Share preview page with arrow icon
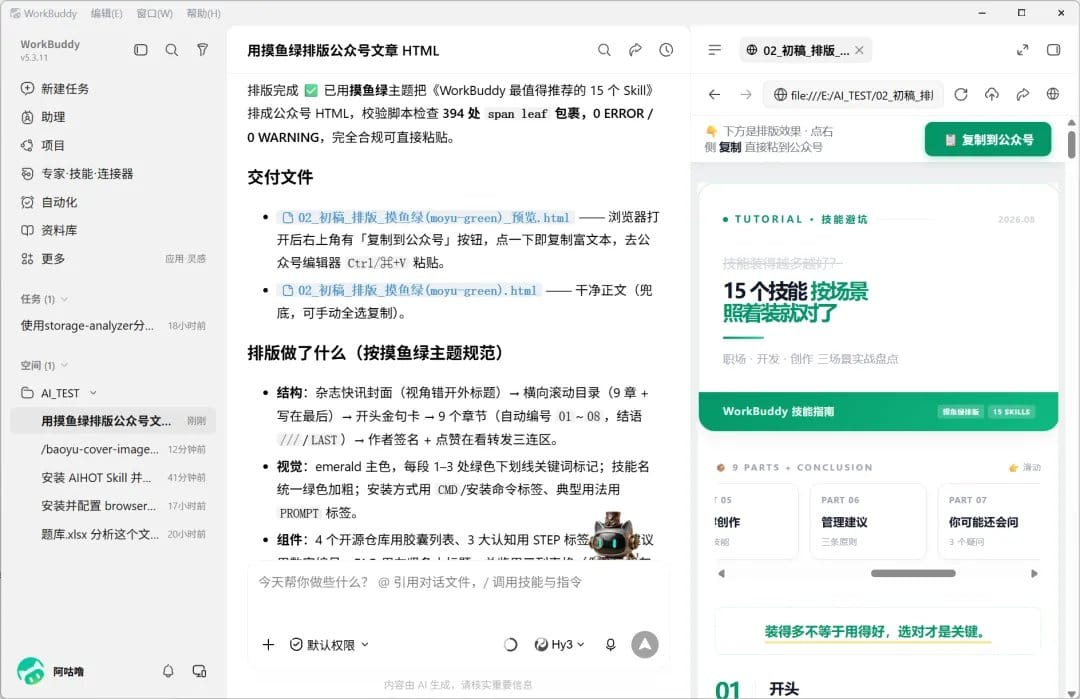 coord(1022,94)
